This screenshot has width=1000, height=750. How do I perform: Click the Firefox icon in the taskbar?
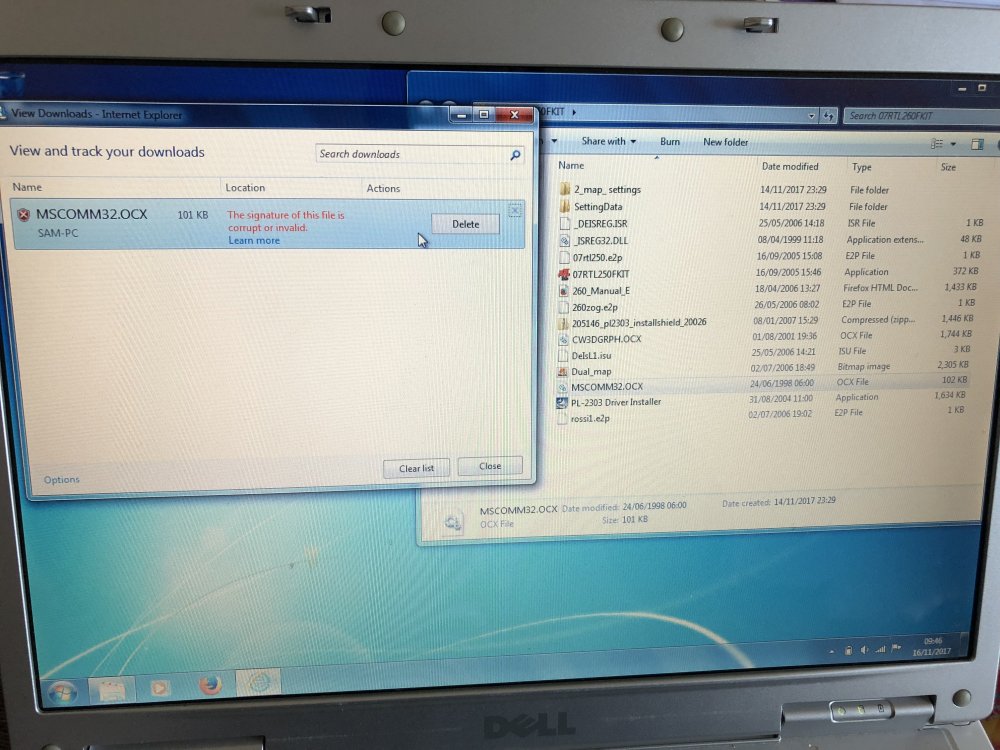pos(210,685)
